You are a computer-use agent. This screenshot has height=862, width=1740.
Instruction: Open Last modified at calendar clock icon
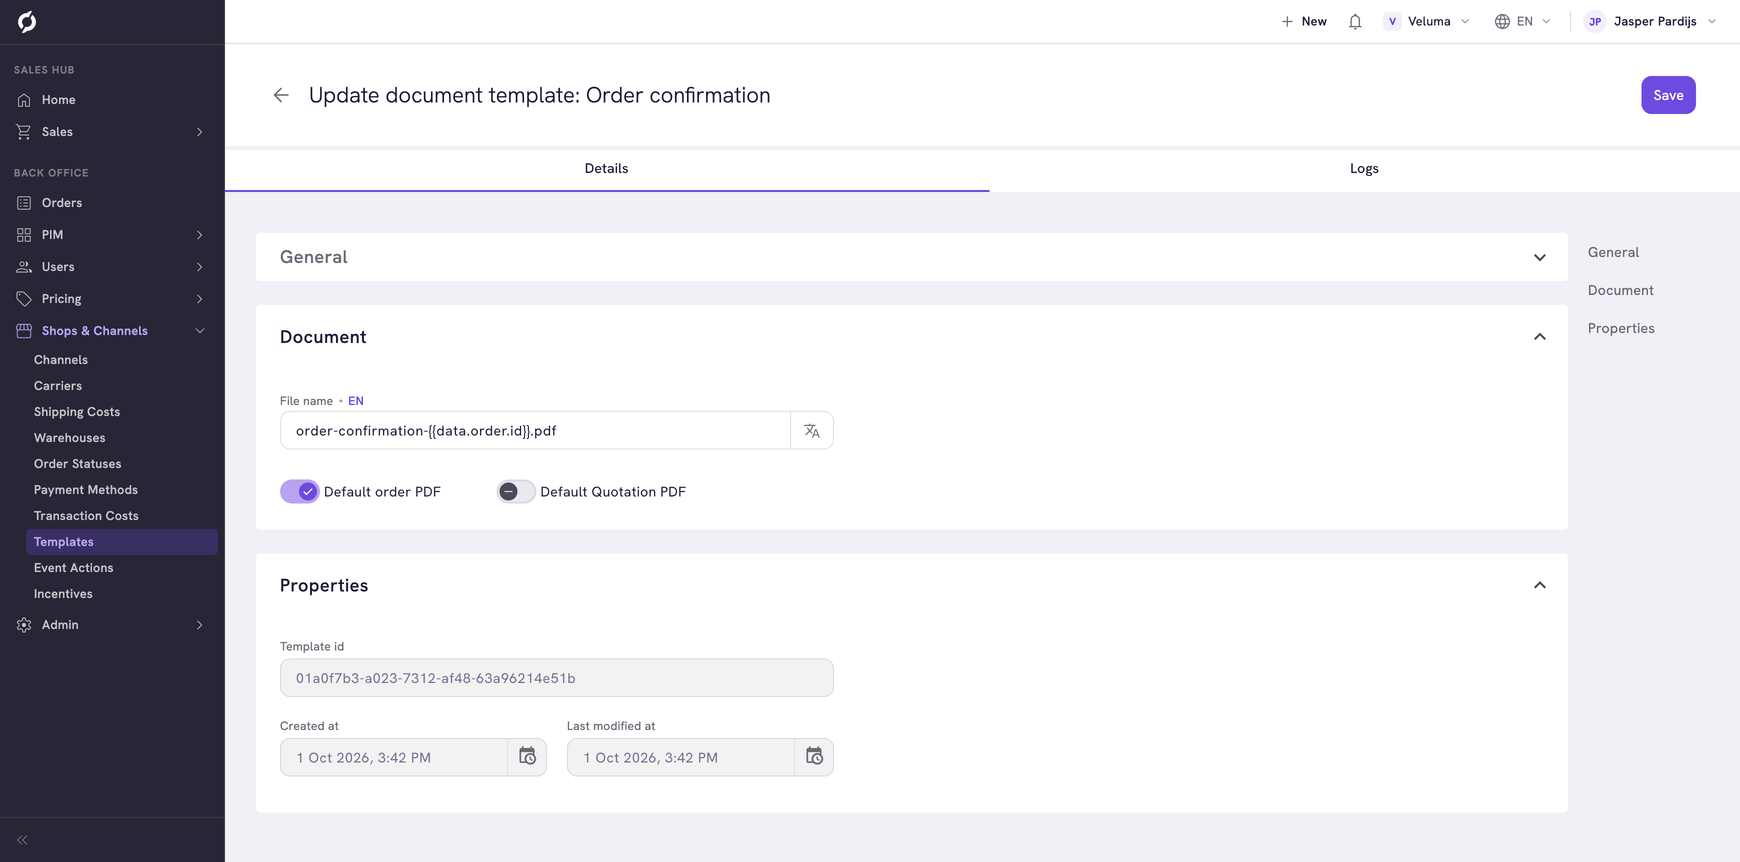814,757
